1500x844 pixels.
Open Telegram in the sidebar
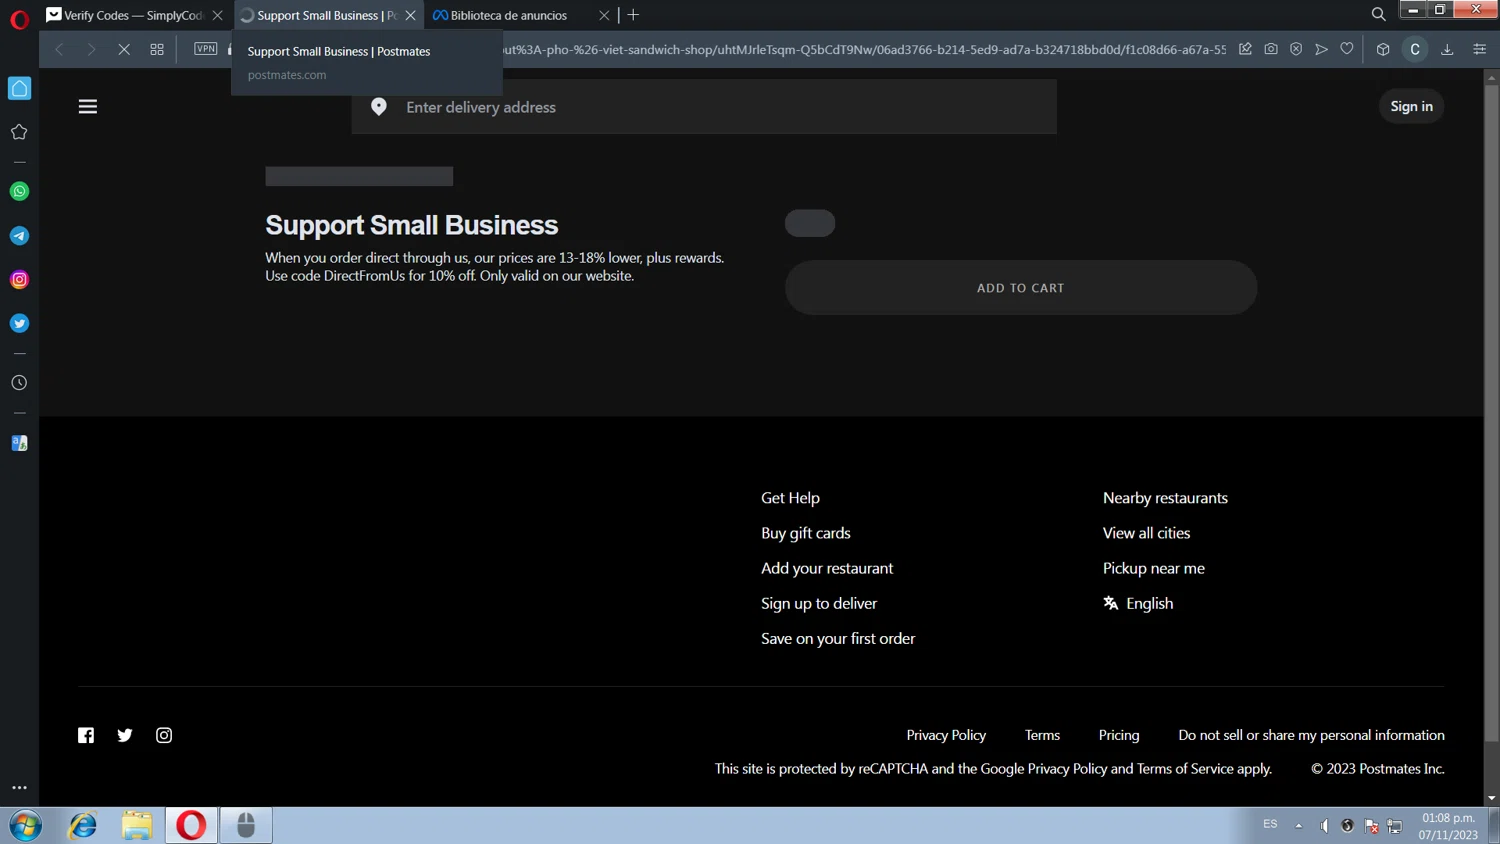click(x=19, y=236)
